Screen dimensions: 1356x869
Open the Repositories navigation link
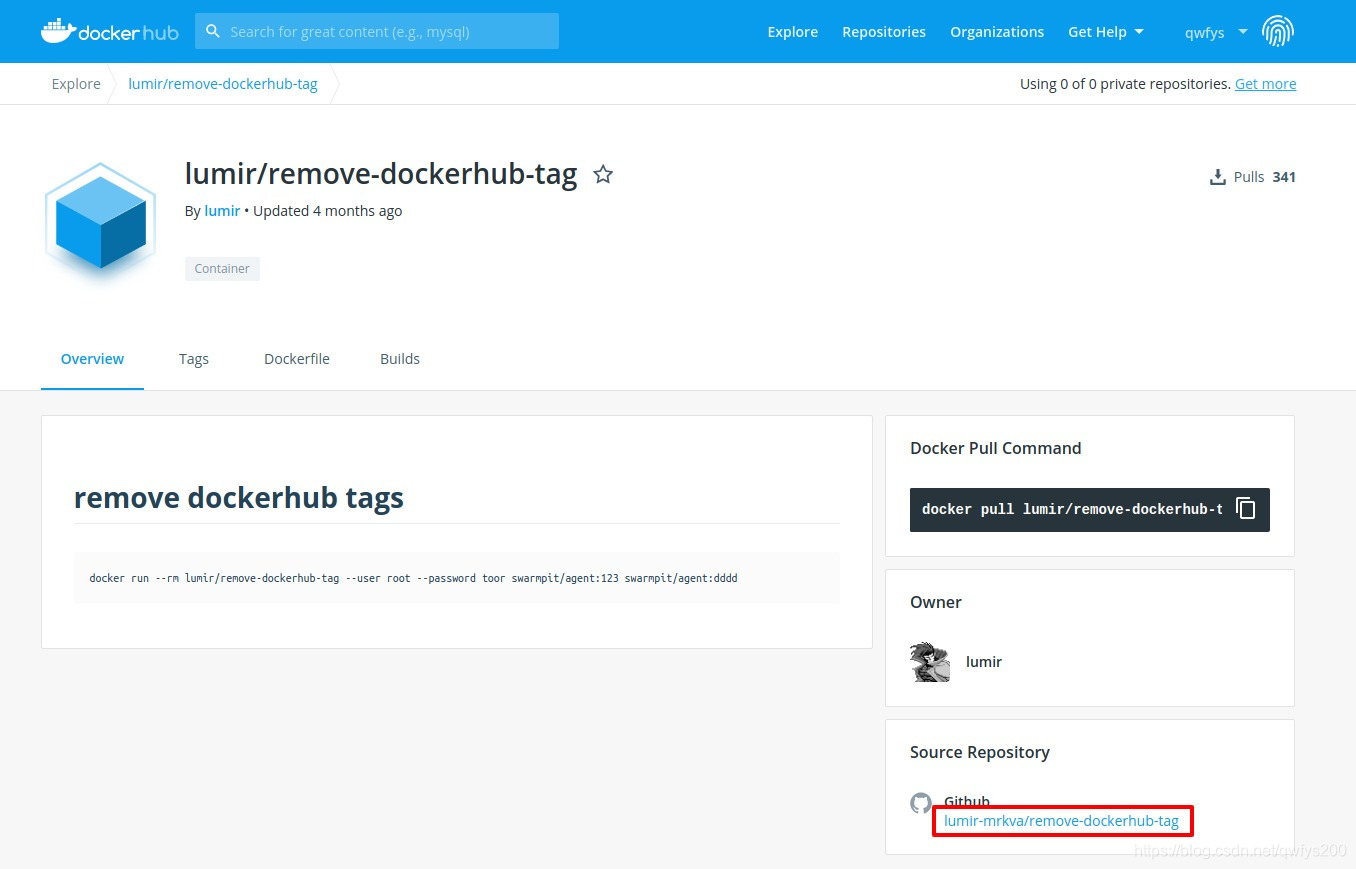coord(884,32)
